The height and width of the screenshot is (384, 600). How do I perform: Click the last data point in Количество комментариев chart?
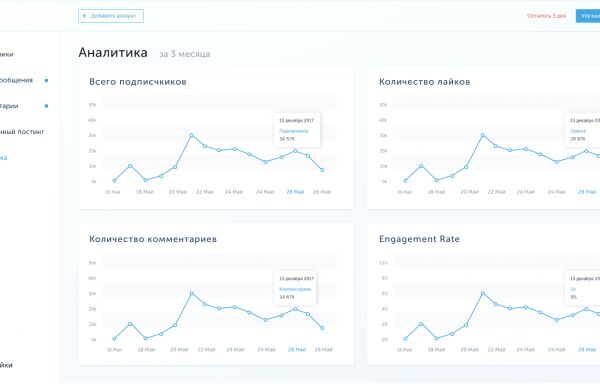(323, 328)
